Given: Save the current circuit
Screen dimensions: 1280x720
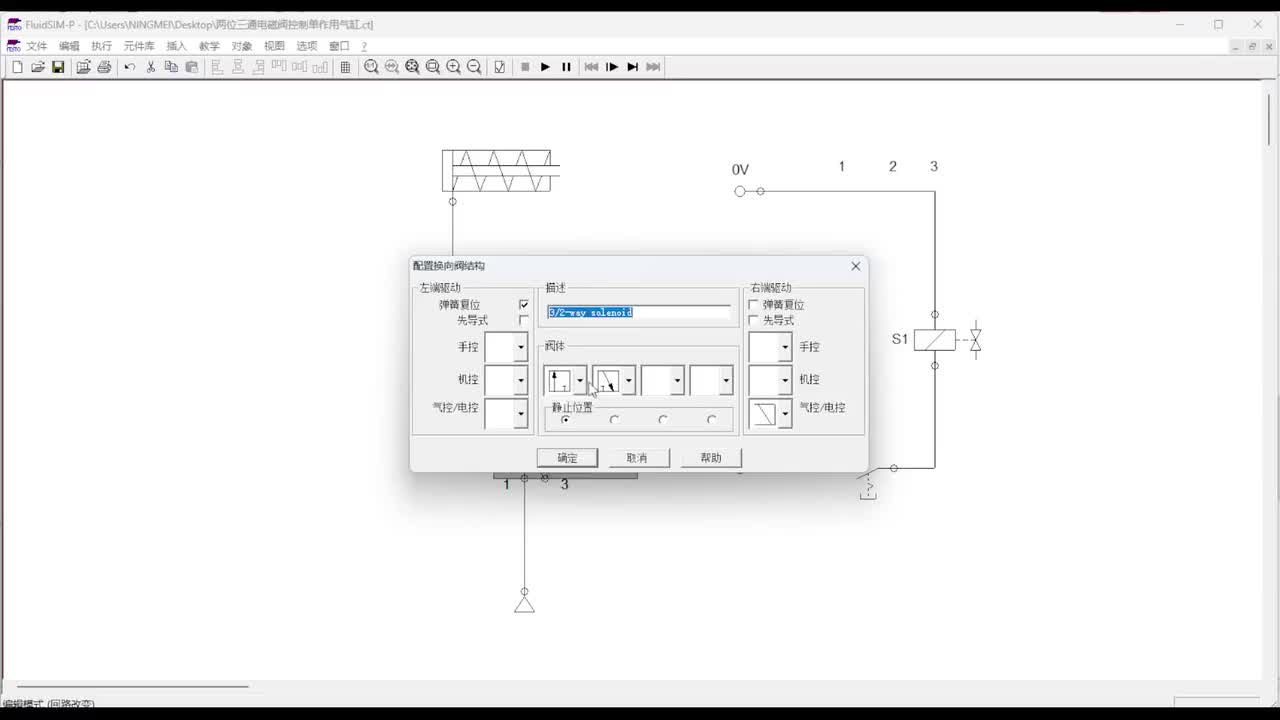Looking at the screenshot, I should click(x=58, y=67).
